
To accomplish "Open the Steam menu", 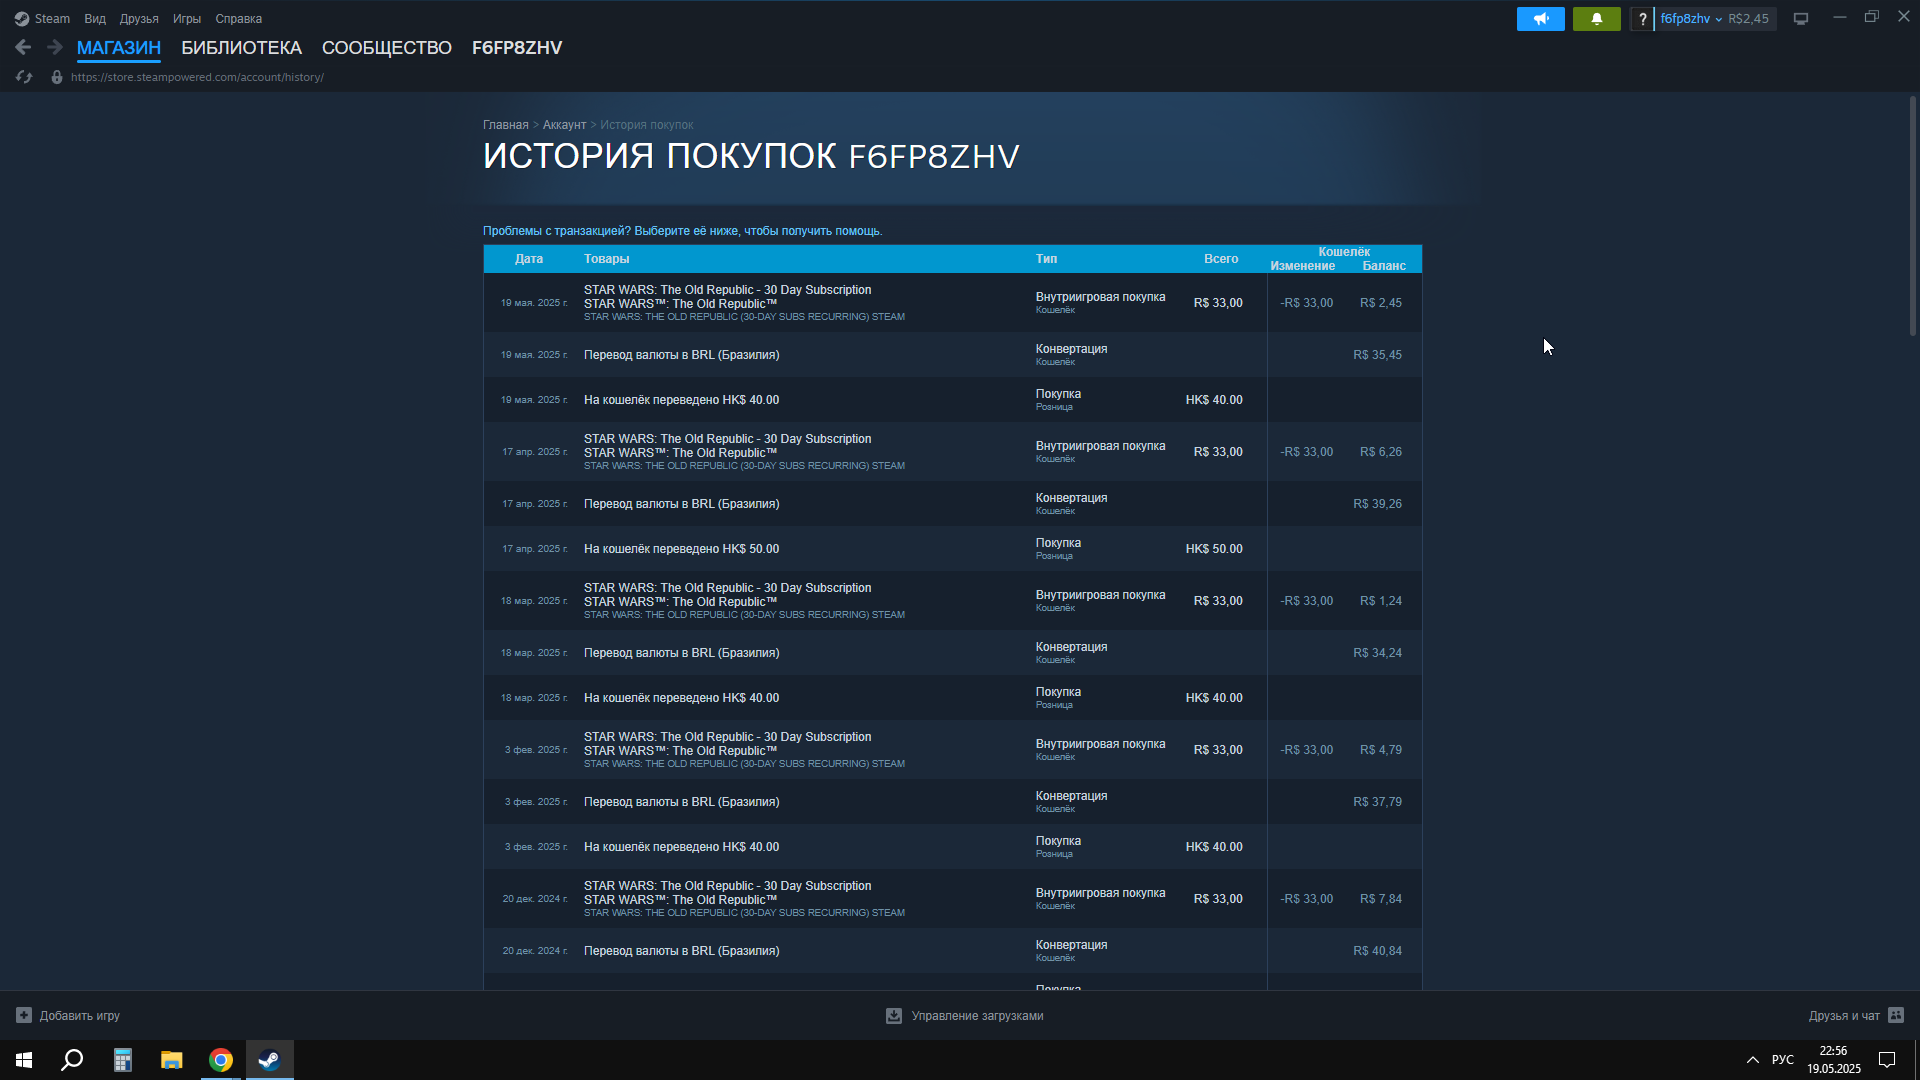I will (x=43, y=19).
